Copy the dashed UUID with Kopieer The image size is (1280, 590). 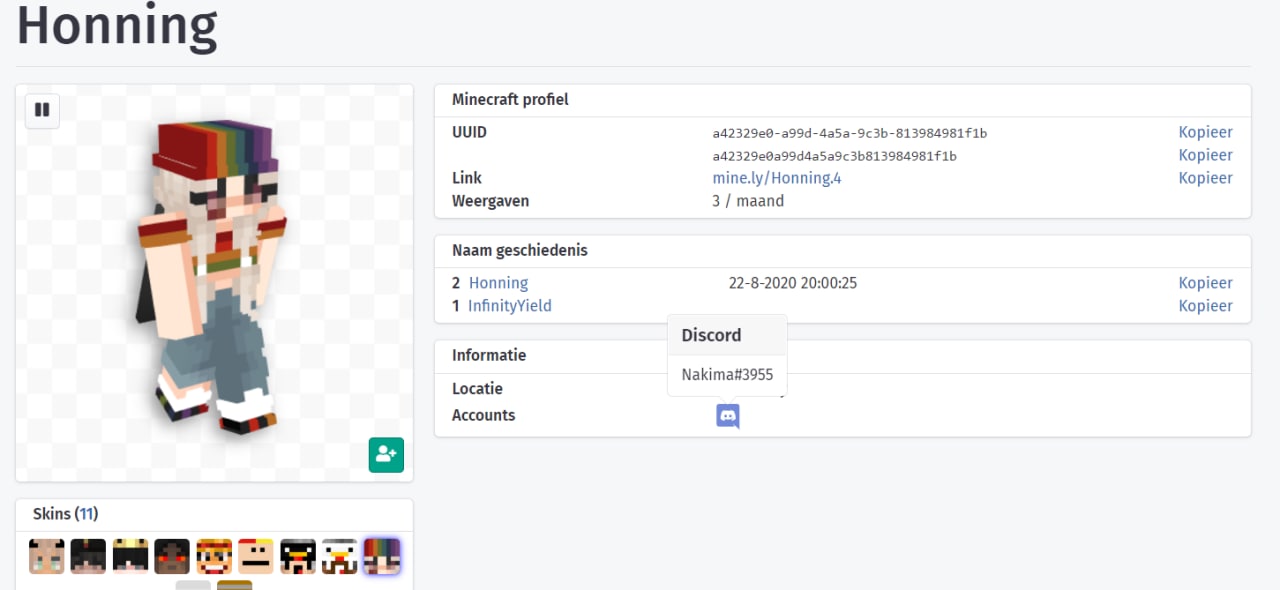pos(1205,132)
